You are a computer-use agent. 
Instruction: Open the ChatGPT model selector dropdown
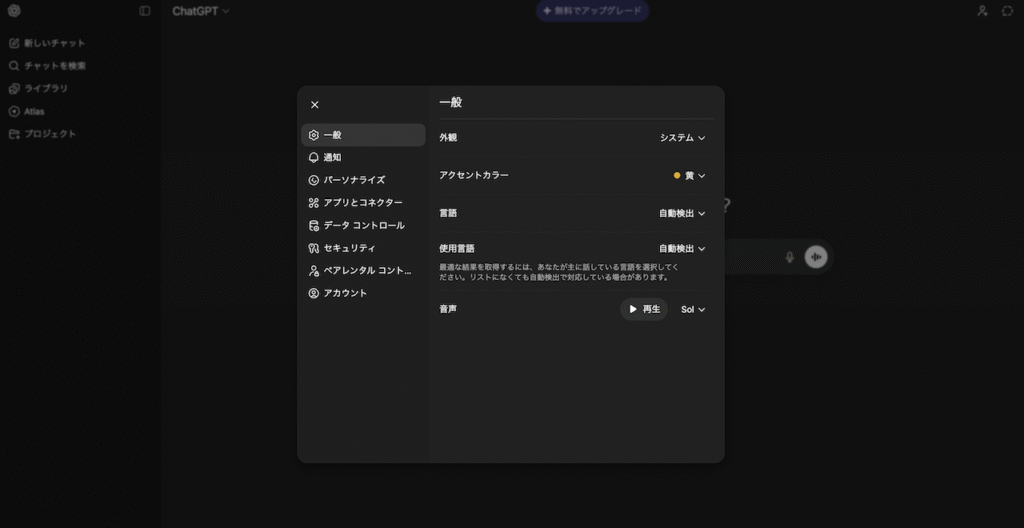click(200, 11)
